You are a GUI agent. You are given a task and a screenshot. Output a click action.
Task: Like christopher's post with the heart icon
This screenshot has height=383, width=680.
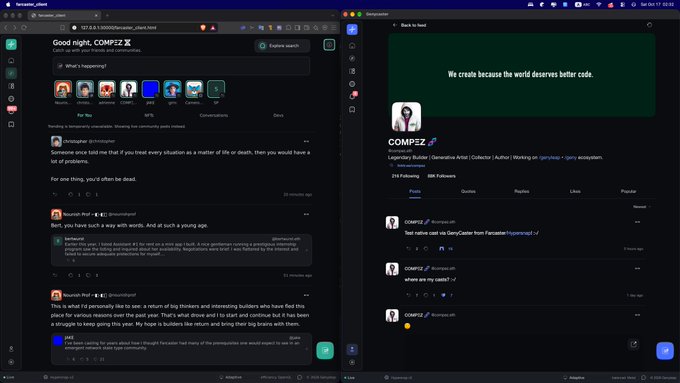tap(88, 194)
